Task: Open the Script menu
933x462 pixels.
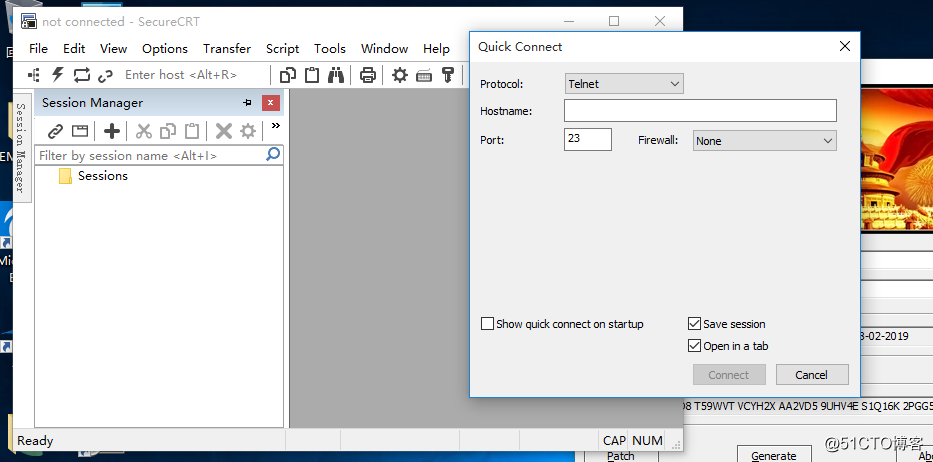Action: point(282,49)
